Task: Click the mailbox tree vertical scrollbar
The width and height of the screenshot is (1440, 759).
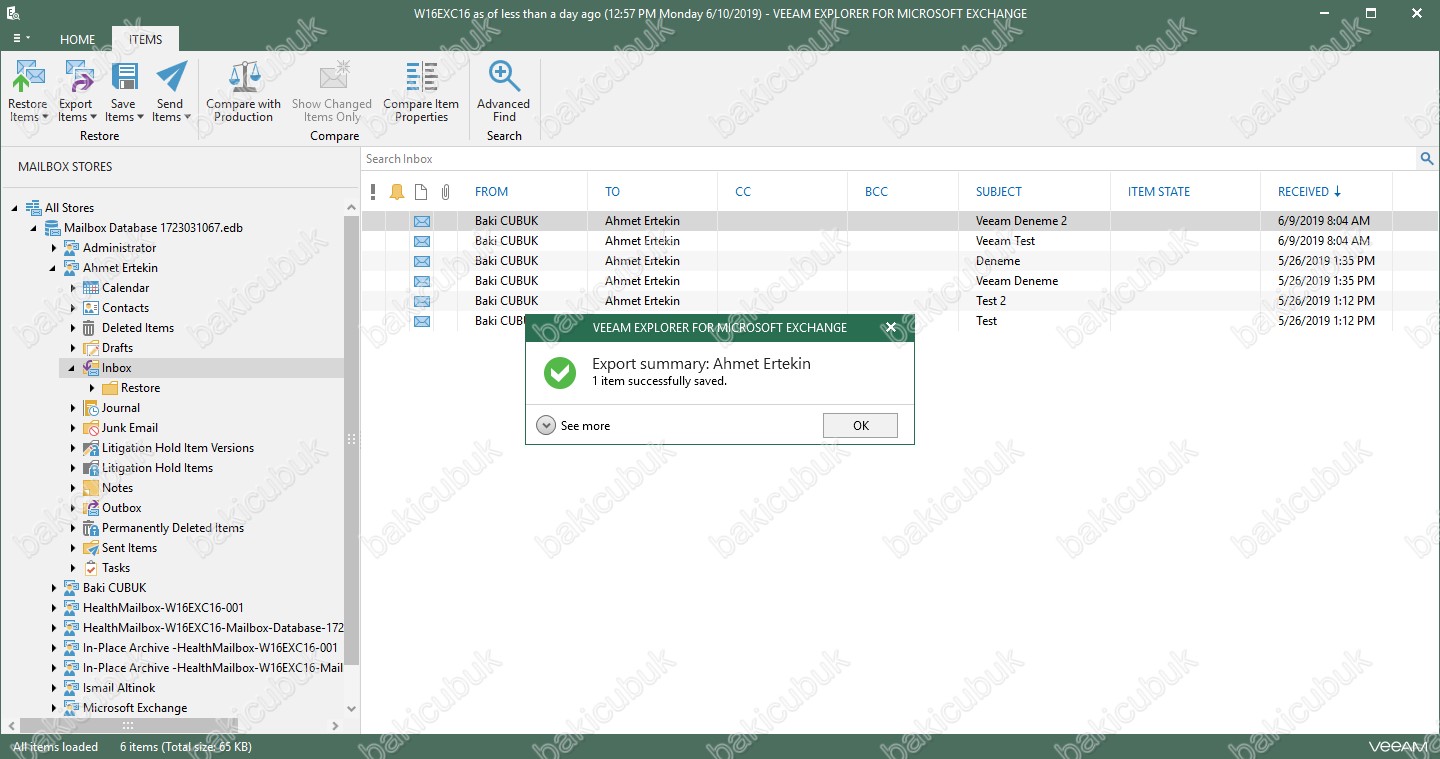Action: 351,440
